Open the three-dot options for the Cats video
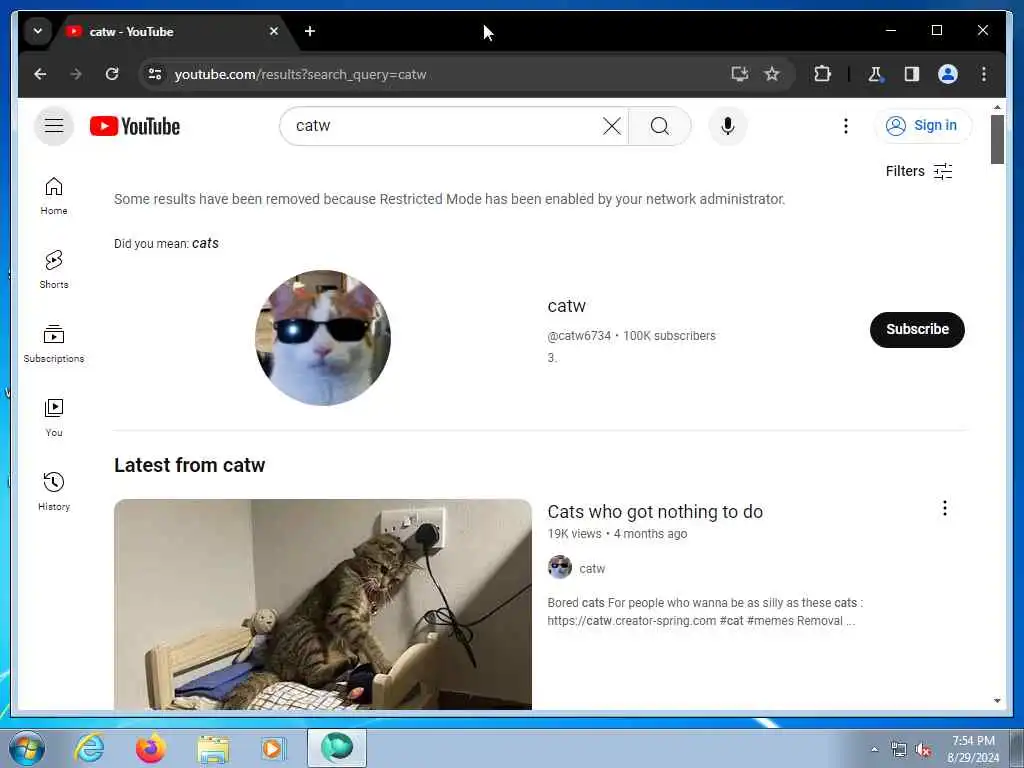Viewport: 1024px width, 768px height. pos(944,508)
